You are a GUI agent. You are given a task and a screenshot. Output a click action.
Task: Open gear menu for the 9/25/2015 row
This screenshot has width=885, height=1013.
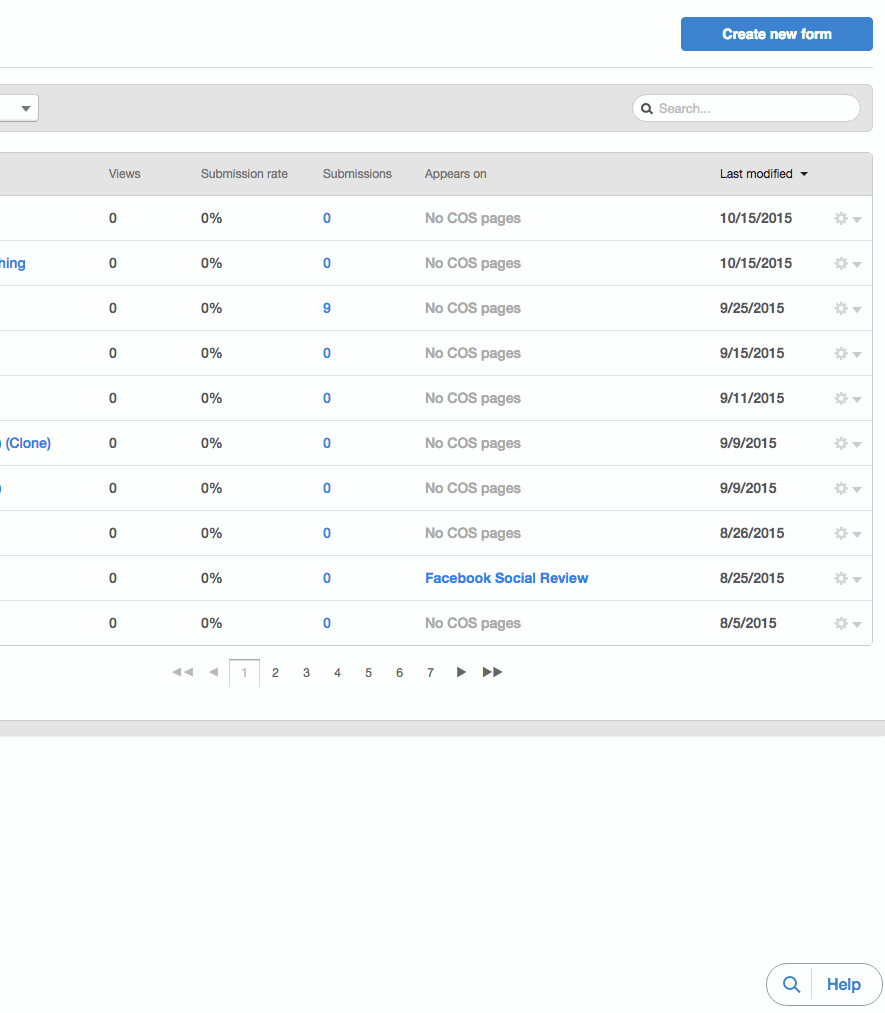(x=848, y=308)
